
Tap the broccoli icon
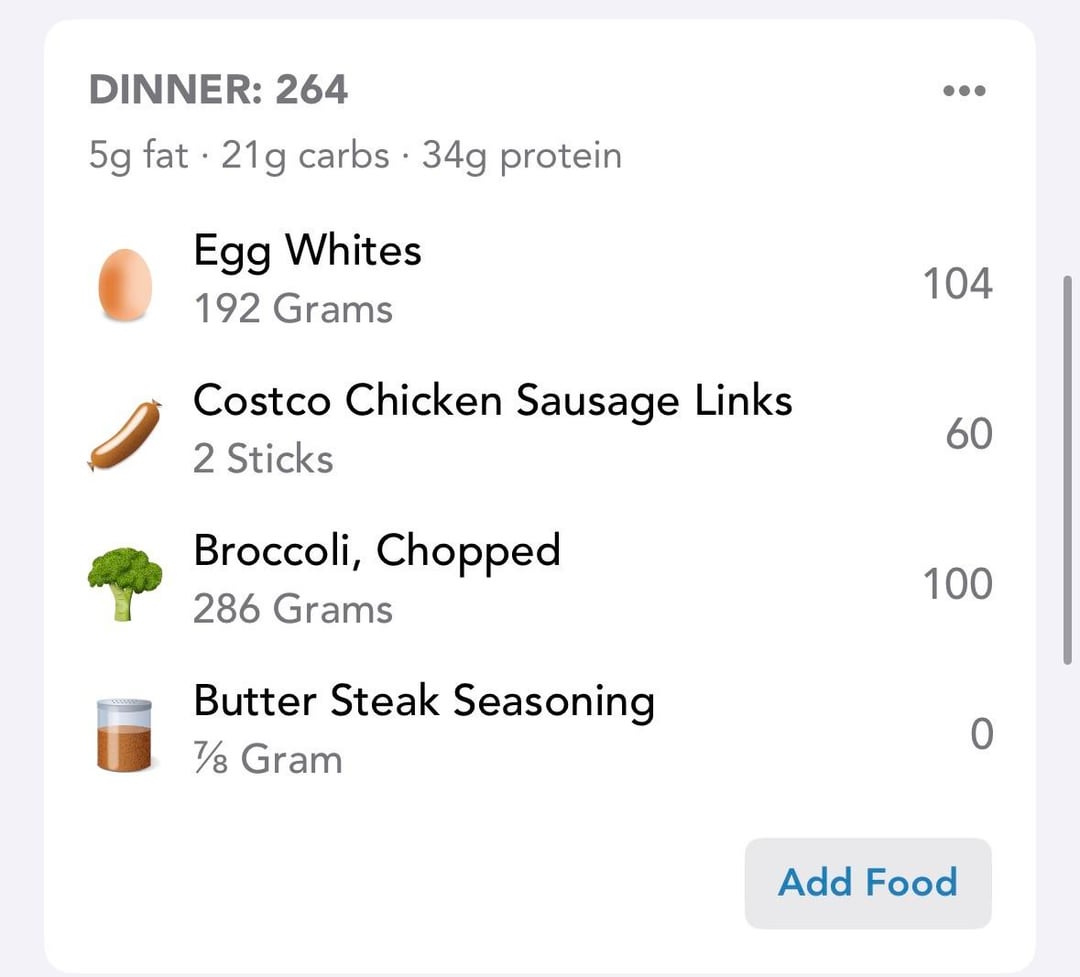(x=125, y=584)
